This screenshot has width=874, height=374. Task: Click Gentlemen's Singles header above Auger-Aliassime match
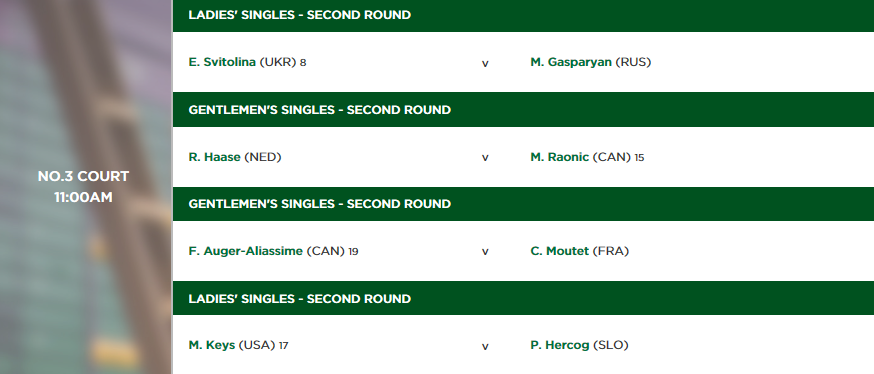pyautogui.click(x=523, y=204)
